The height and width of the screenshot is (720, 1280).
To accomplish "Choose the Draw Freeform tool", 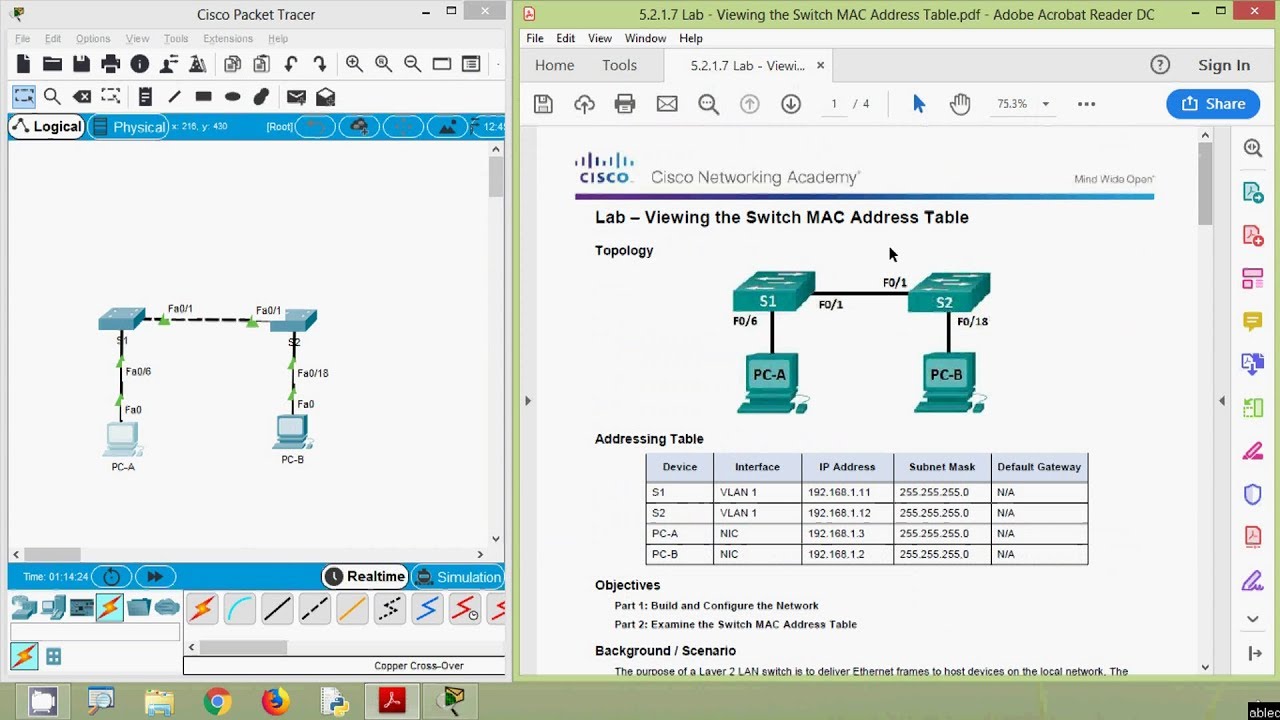I will (262, 97).
